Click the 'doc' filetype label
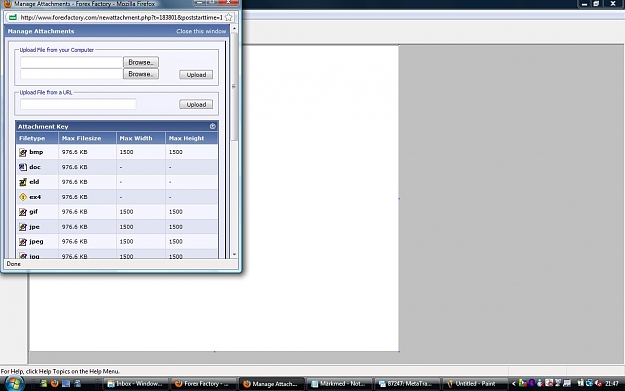 pos(35,167)
